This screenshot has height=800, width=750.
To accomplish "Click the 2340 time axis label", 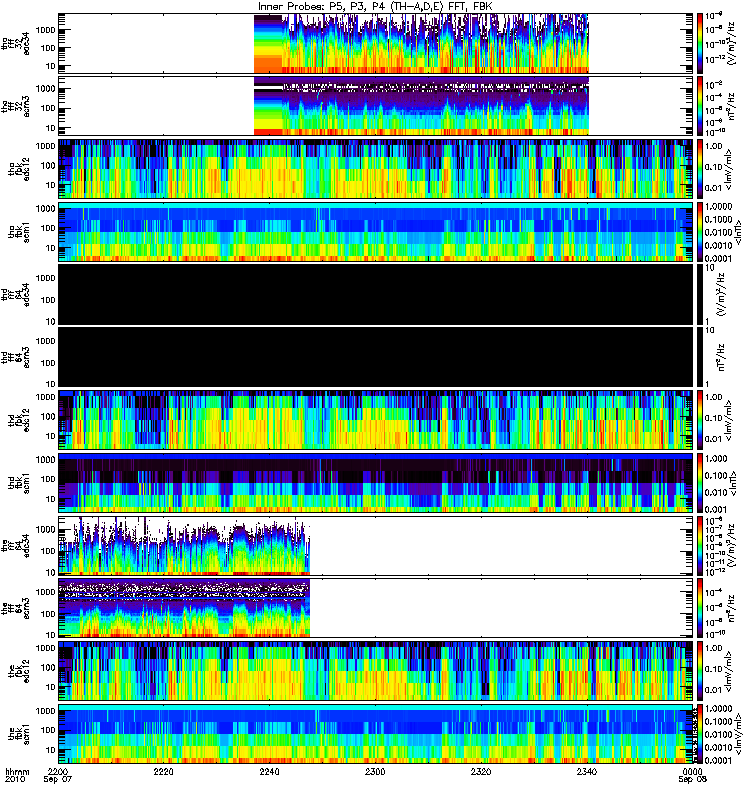I will pyautogui.click(x=587, y=771).
